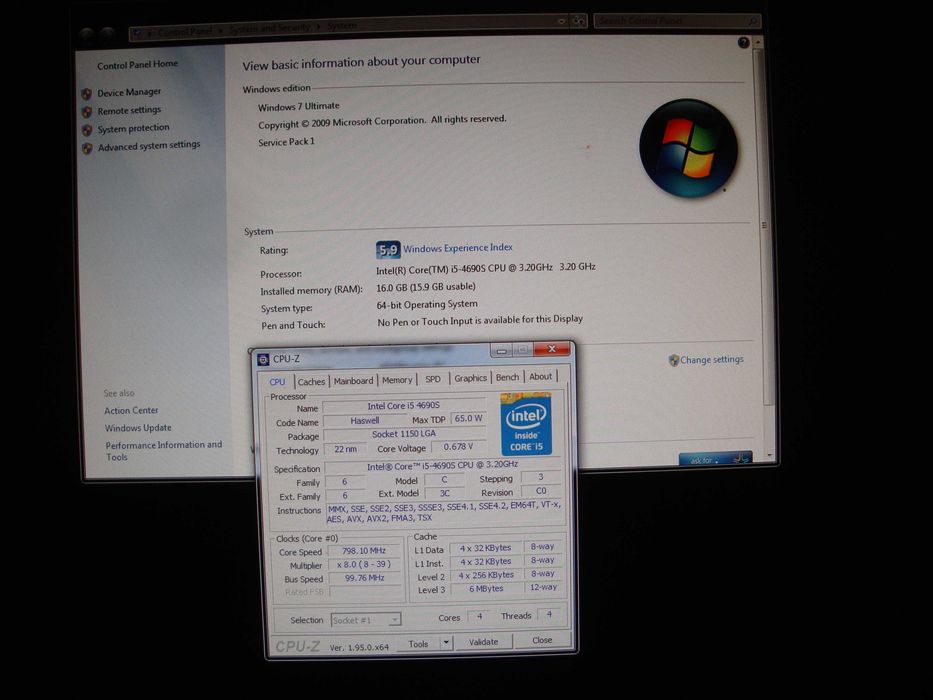Image resolution: width=933 pixels, height=700 pixels.
Task: Go to Control Panel Home
Action: tap(137, 64)
